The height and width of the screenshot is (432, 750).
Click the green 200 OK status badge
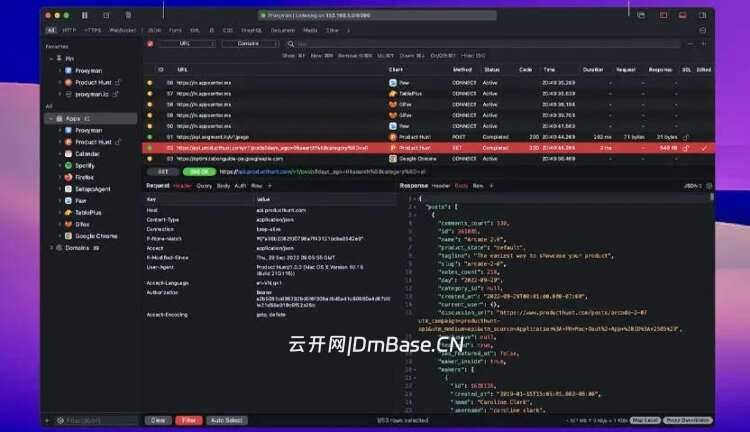coord(199,172)
